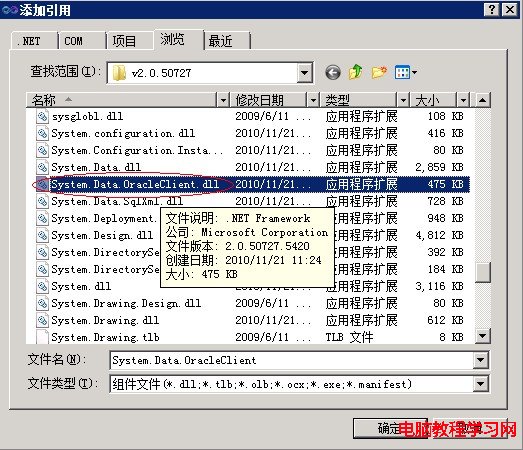Select System.Design.dll file name
This screenshot has height=450, width=523.
pyautogui.click(x=102, y=235)
